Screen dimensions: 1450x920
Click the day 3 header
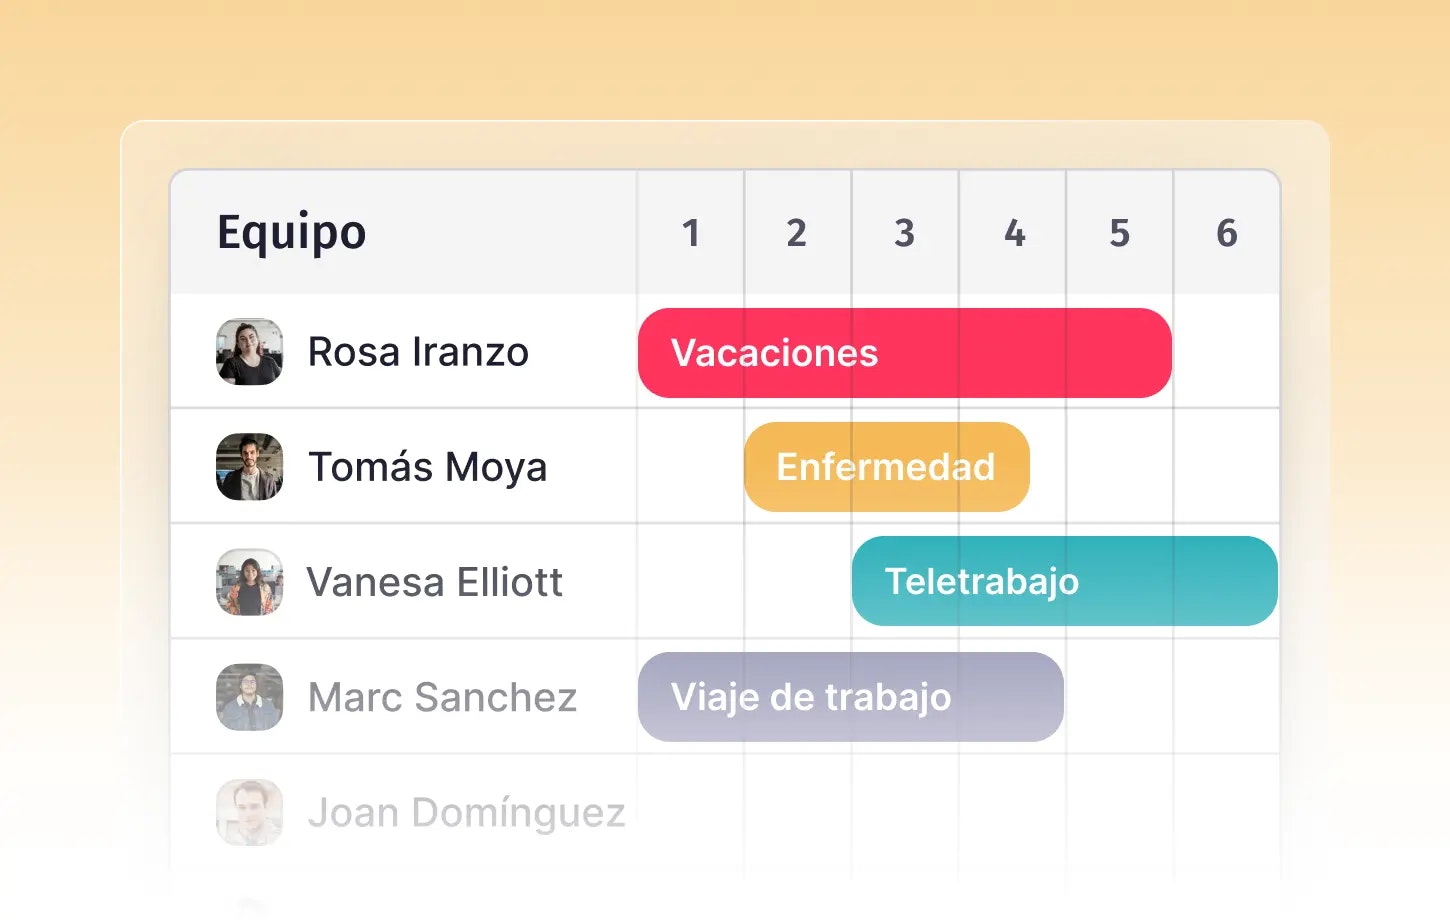click(904, 233)
